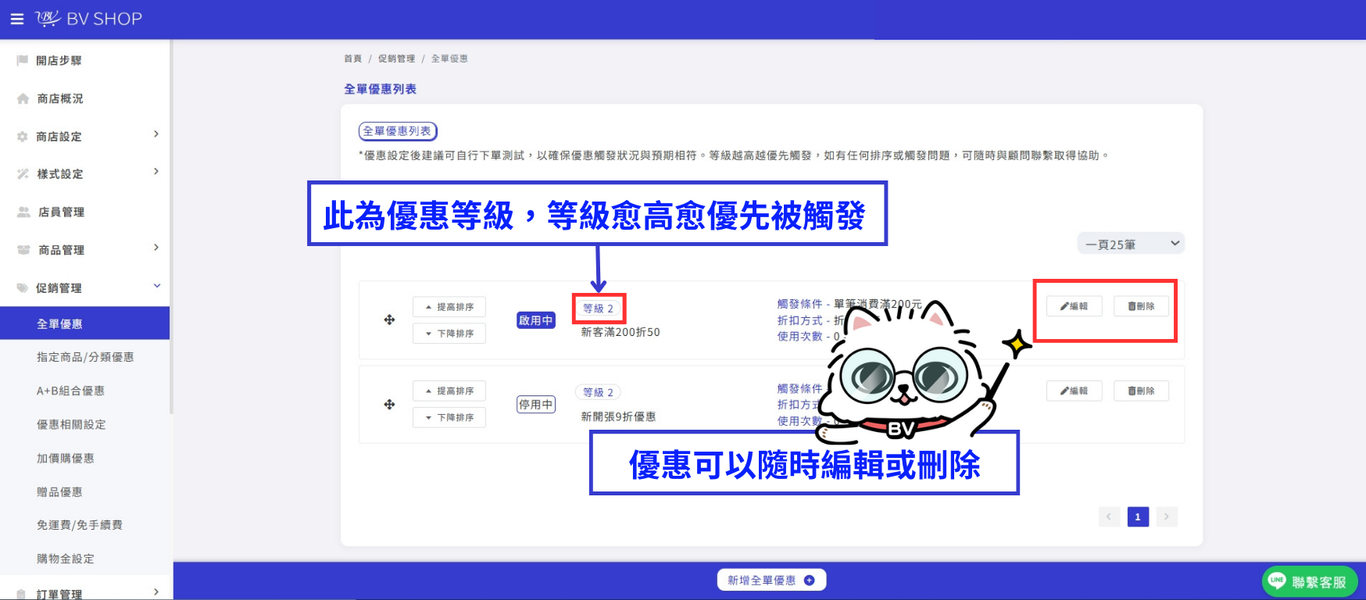Click the 新增全單優惠 button
Viewport: 1366px width, 600px height.
(771, 580)
